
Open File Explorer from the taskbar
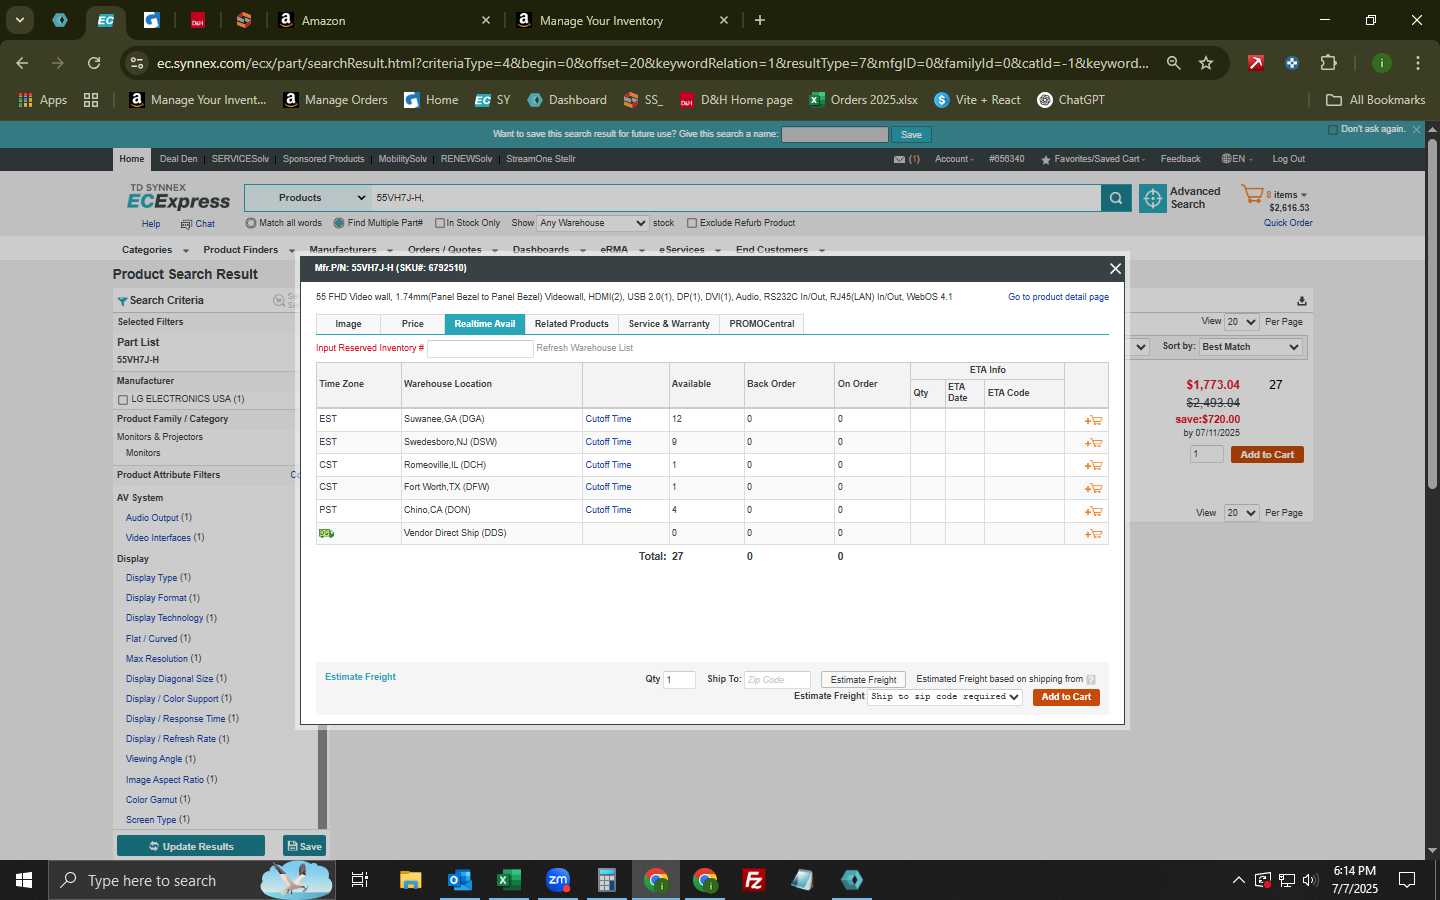(410, 880)
